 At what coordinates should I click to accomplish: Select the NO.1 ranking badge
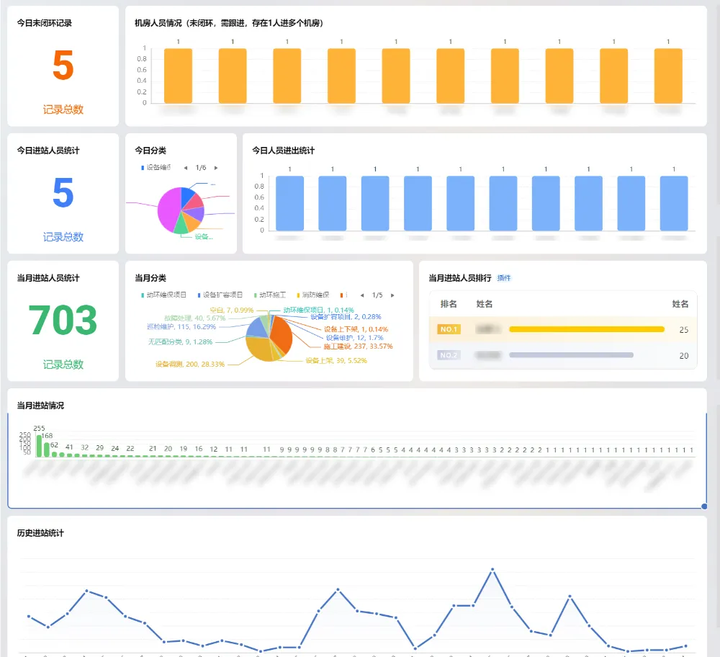(x=449, y=329)
